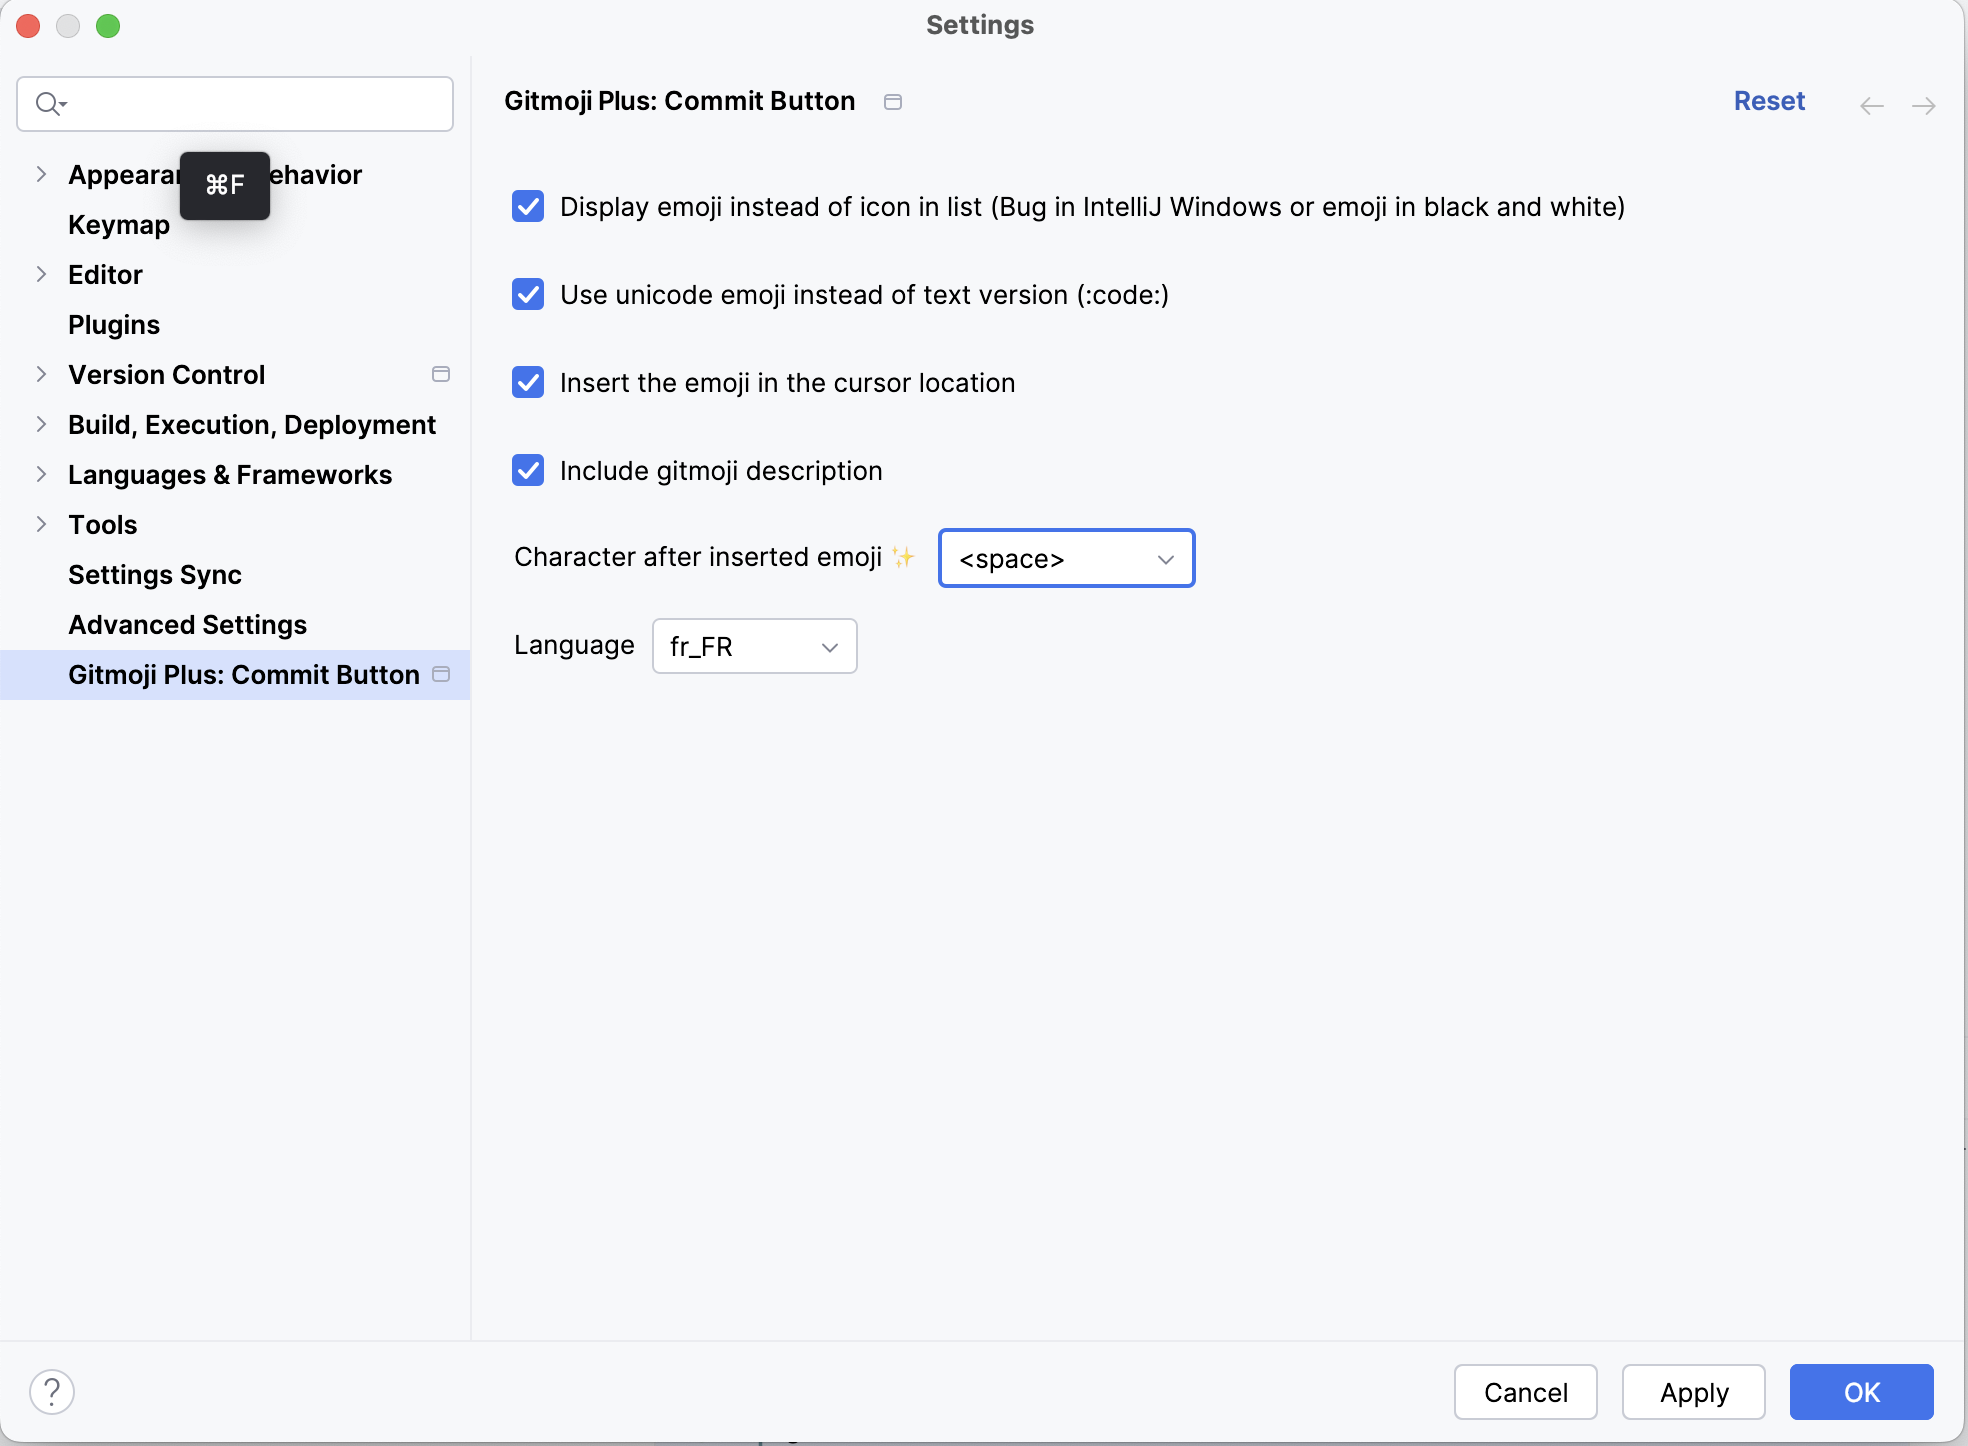
Task: Click project-level icon beside Gitmoji sidebar item
Action: pos(440,674)
